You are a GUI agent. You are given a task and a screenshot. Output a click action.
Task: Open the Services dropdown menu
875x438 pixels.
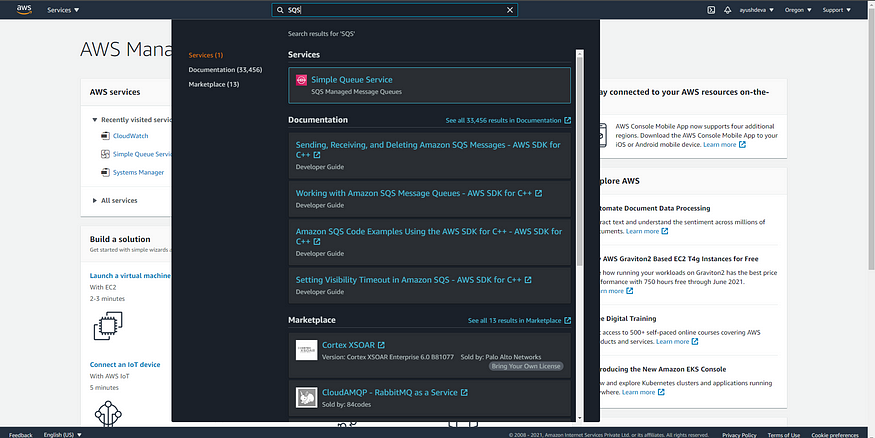(x=63, y=10)
